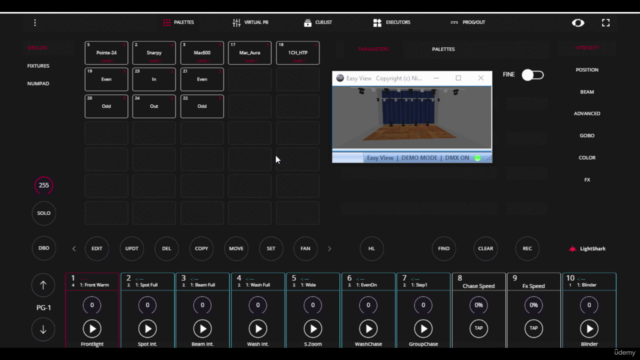The image size is (640, 360).
Task: Show more command buttons with right chevron
Action: pos(329,249)
